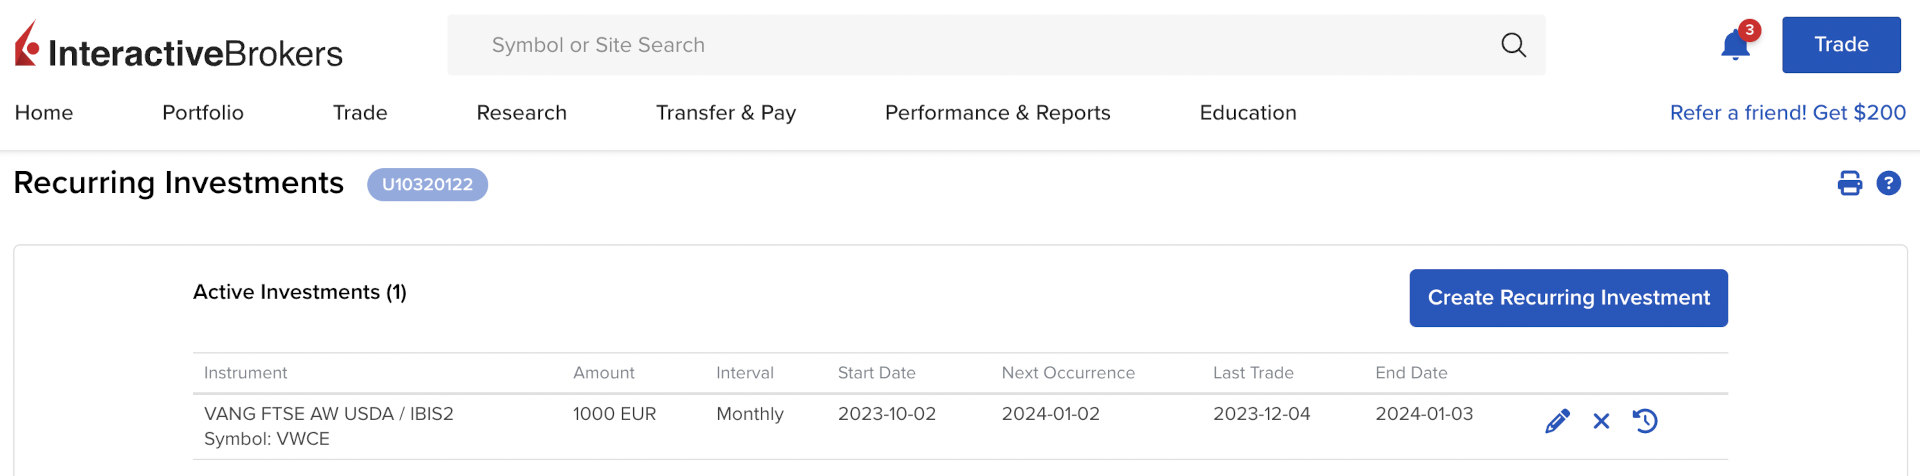This screenshot has width=1920, height=476.
Task: Open the Trade navigation menu
Action: pyautogui.click(x=360, y=113)
